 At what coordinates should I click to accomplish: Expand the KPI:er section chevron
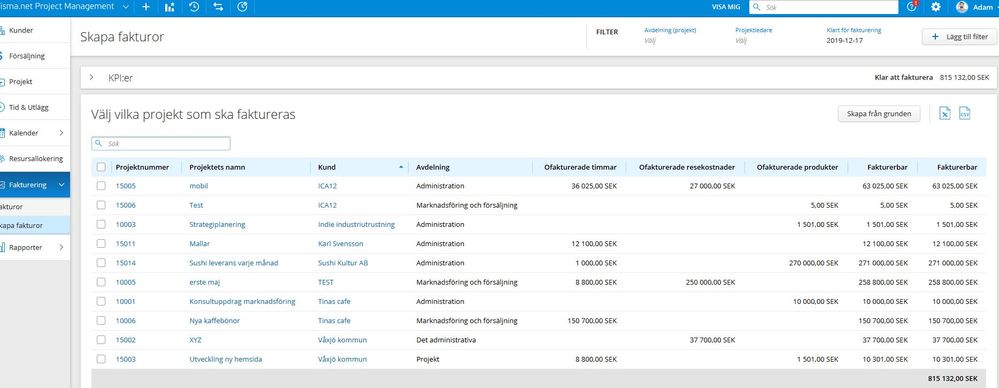tap(92, 78)
